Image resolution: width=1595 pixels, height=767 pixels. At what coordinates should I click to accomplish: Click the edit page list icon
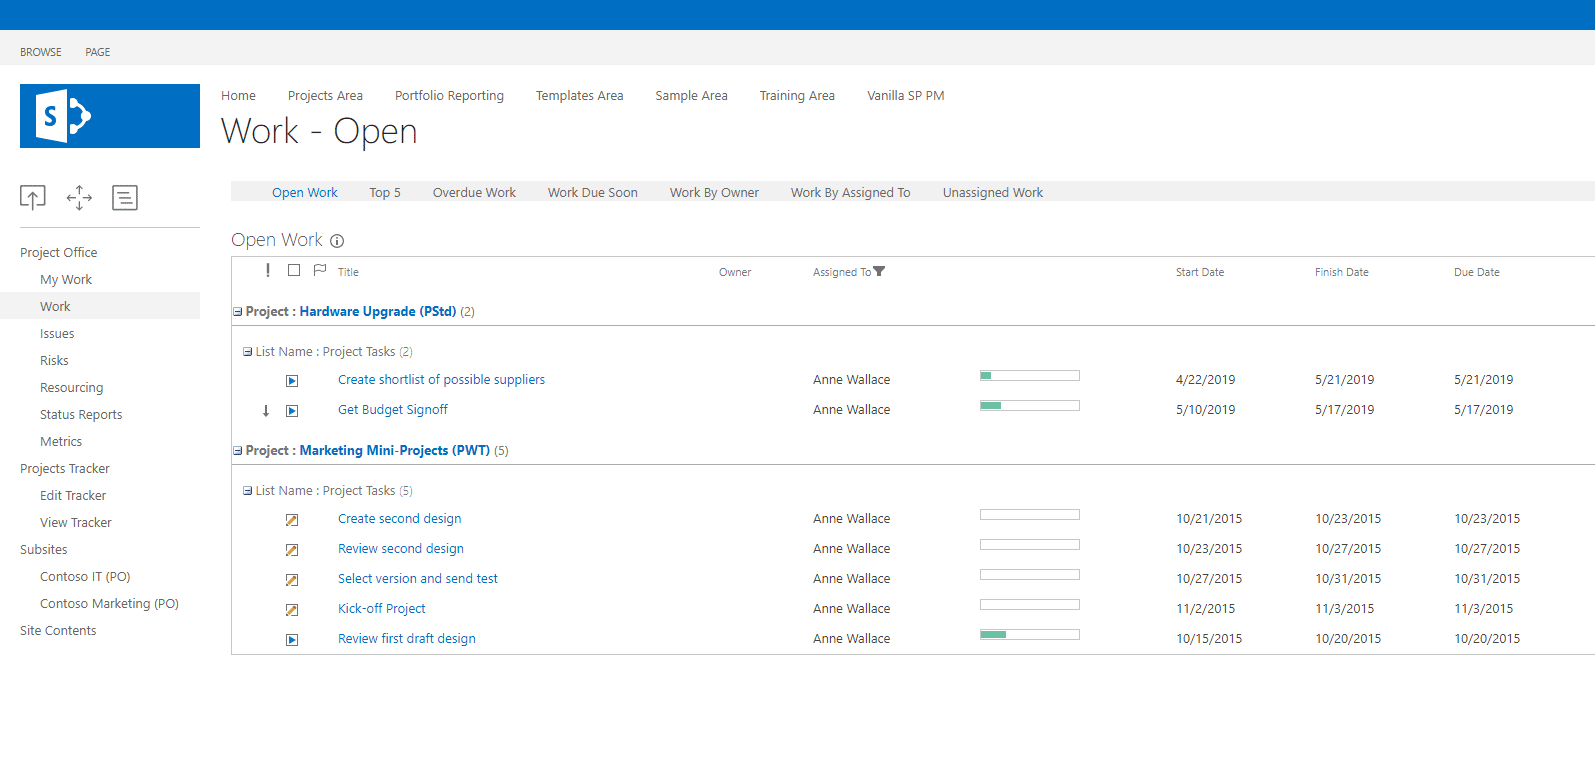point(125,198)
